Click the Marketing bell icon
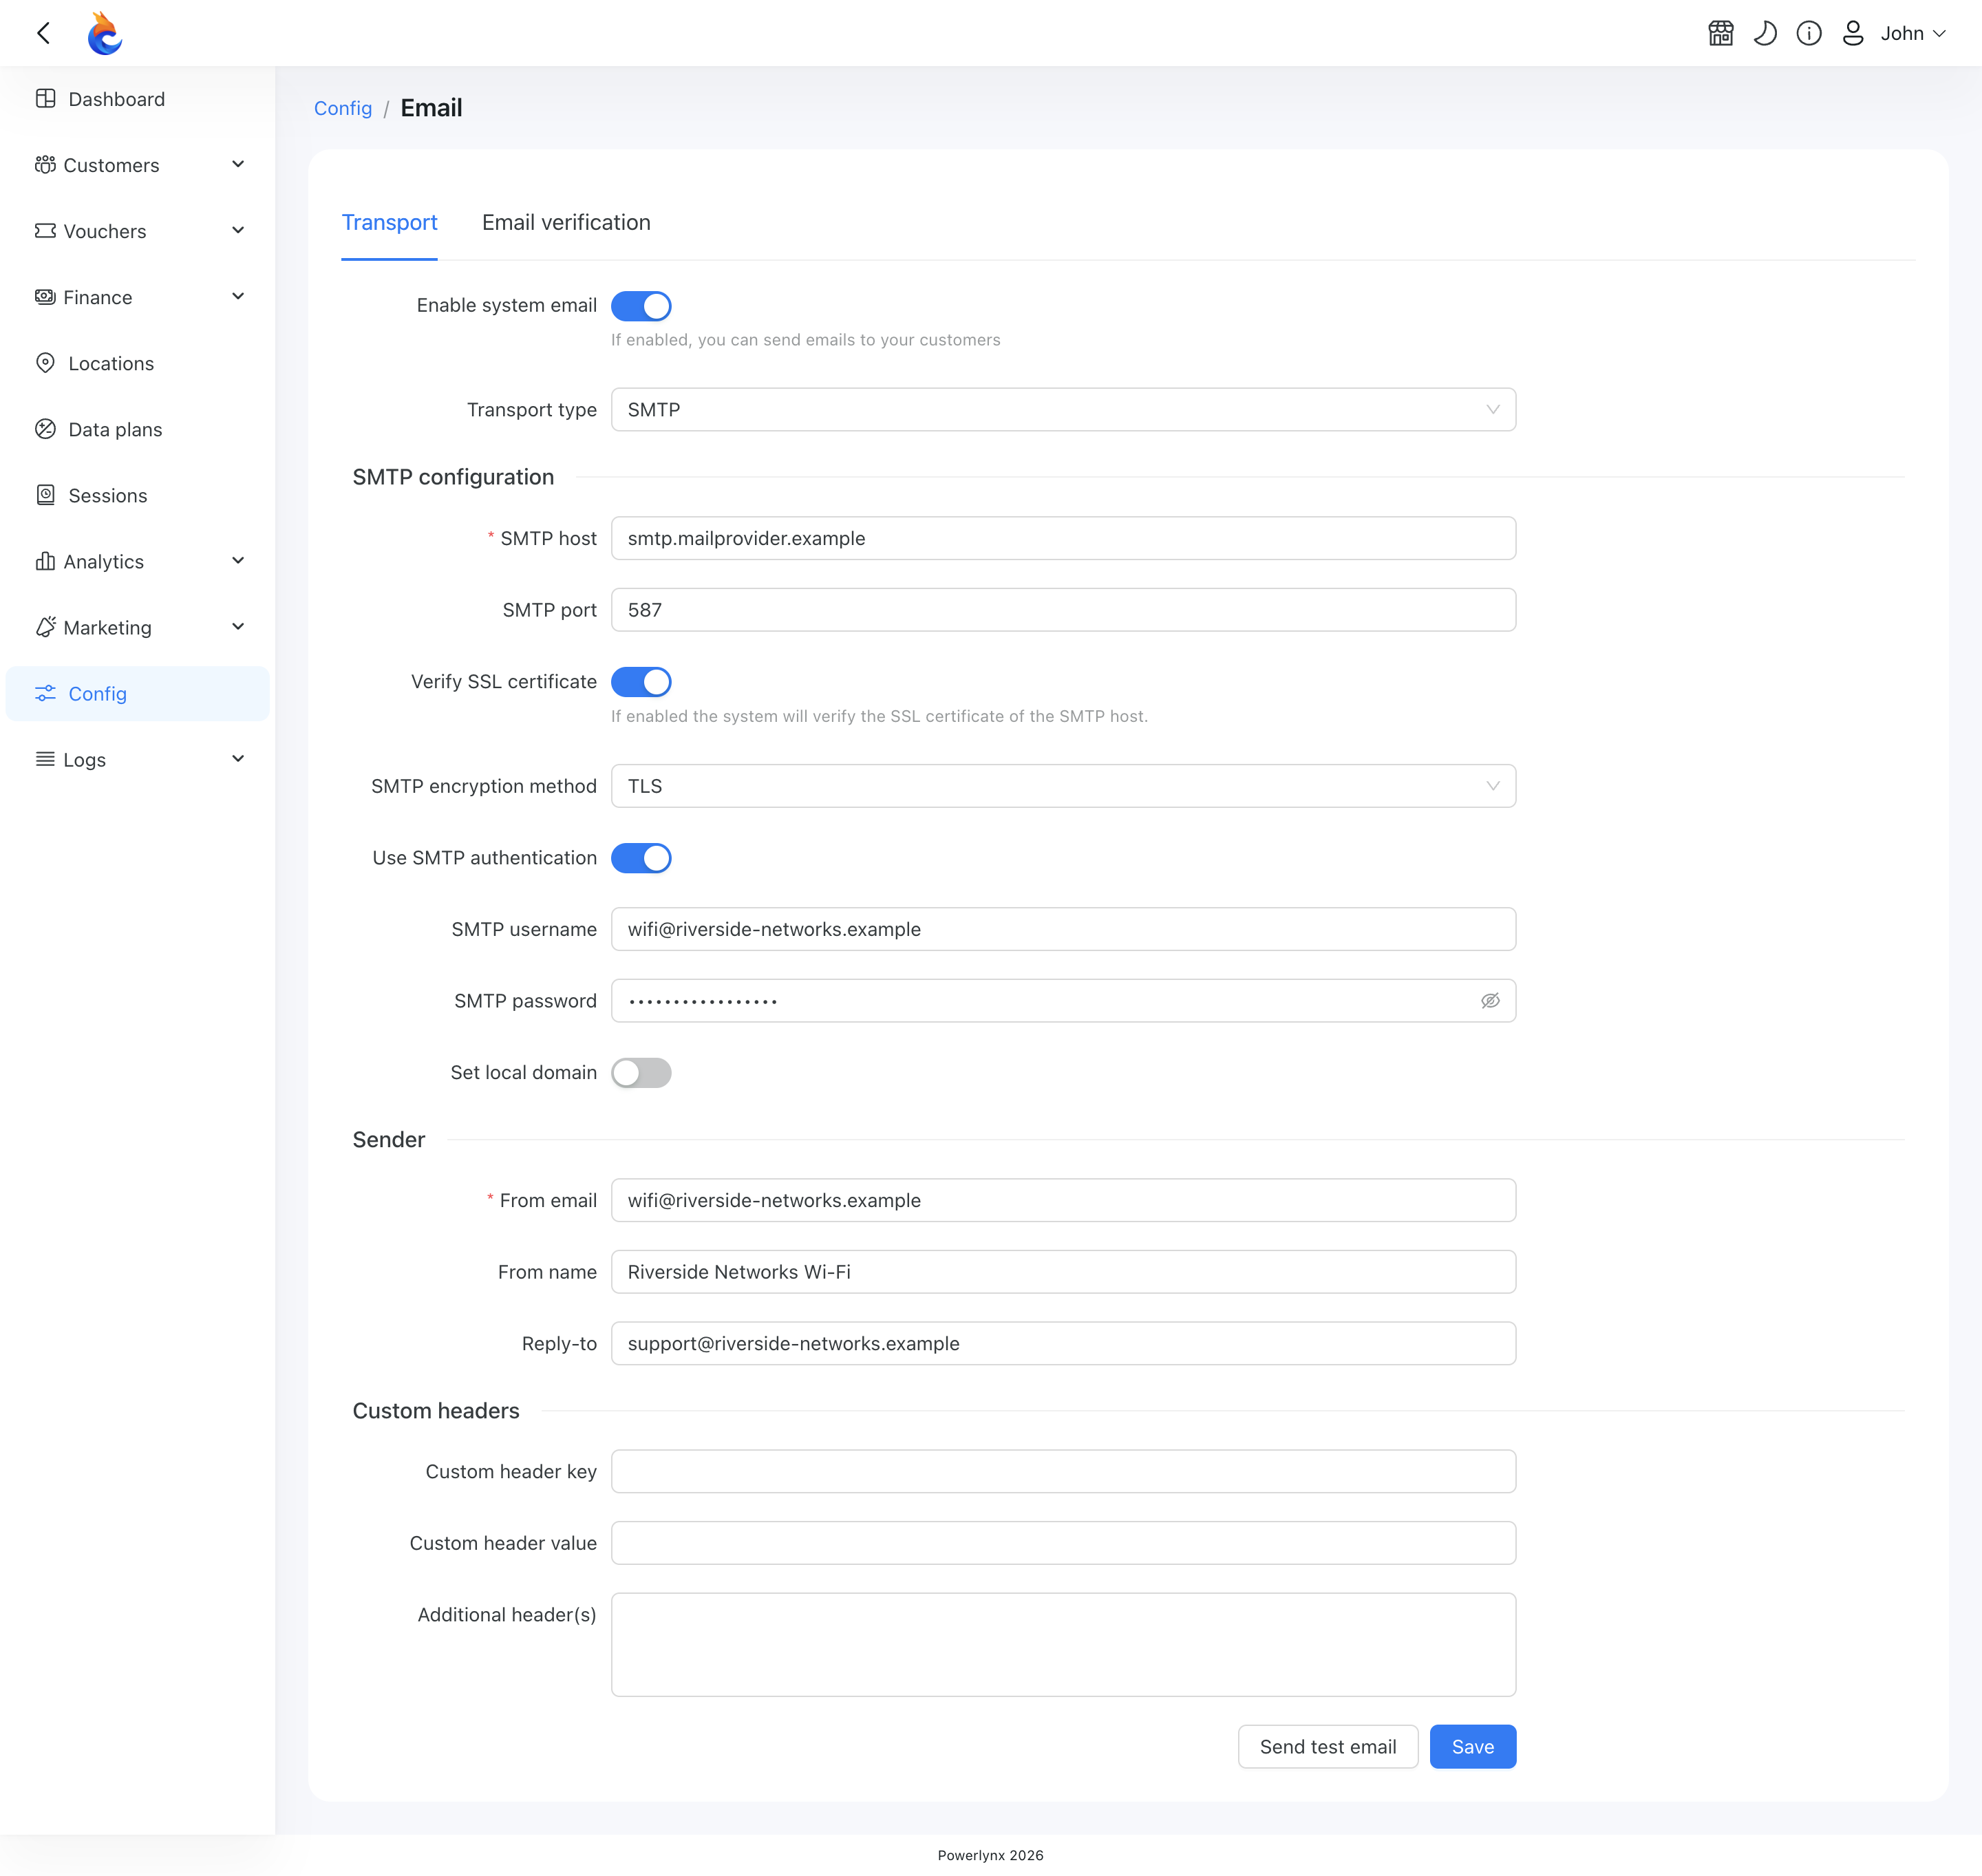This screenshot has height=1876, width=1982. click(45, 627)
